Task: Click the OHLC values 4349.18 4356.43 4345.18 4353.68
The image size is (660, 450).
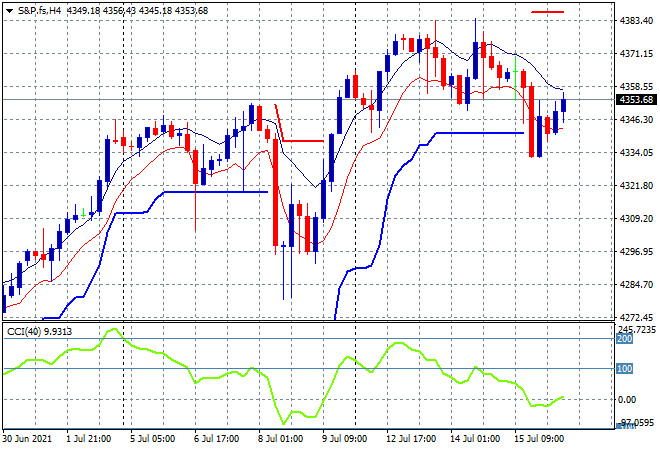Action: pos(137,11)
